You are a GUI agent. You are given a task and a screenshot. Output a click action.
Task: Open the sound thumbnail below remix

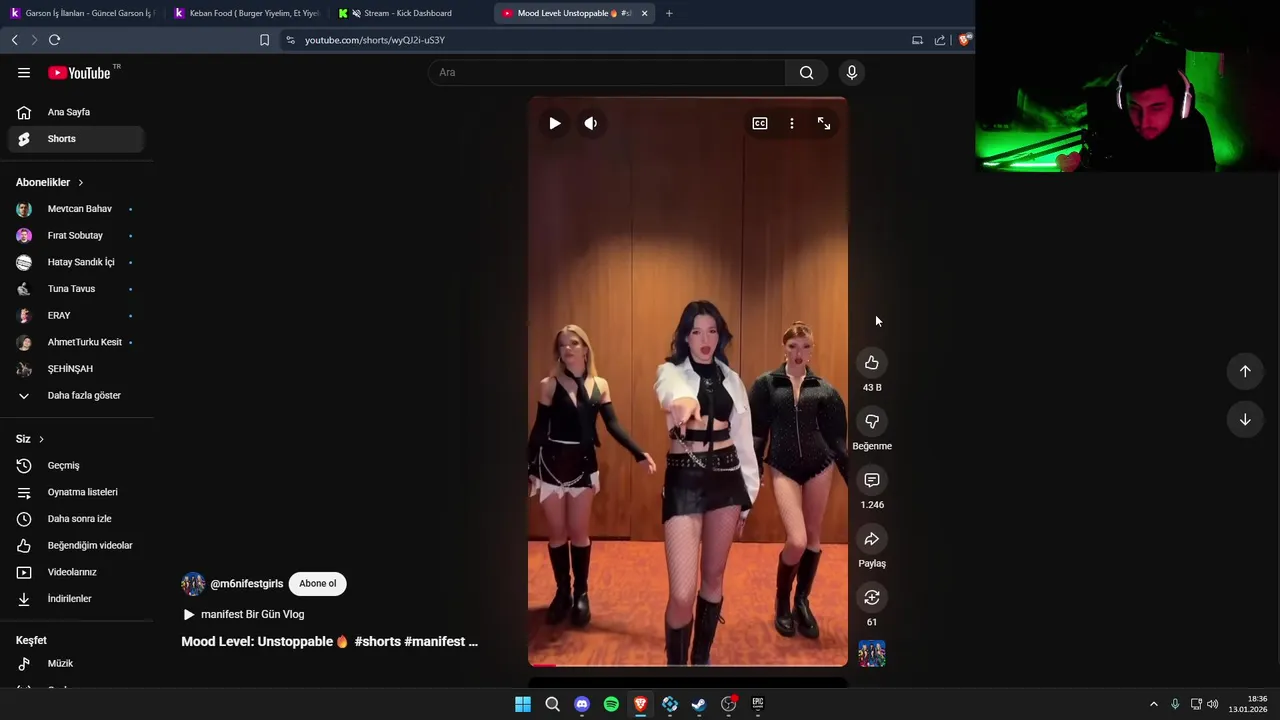point(872,654)
